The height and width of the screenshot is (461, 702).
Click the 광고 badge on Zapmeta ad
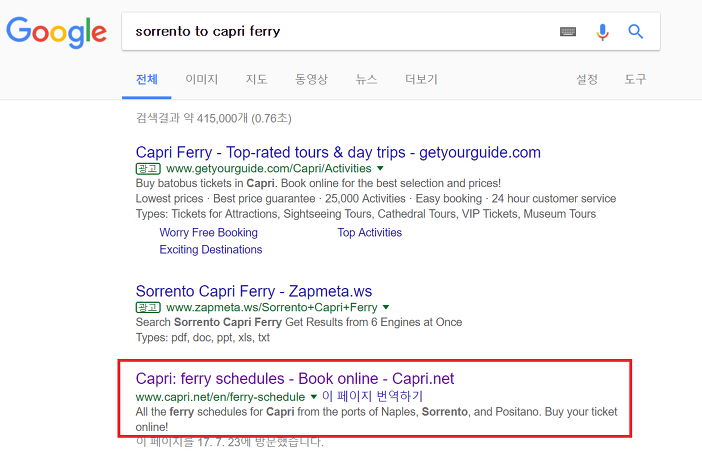148,307
